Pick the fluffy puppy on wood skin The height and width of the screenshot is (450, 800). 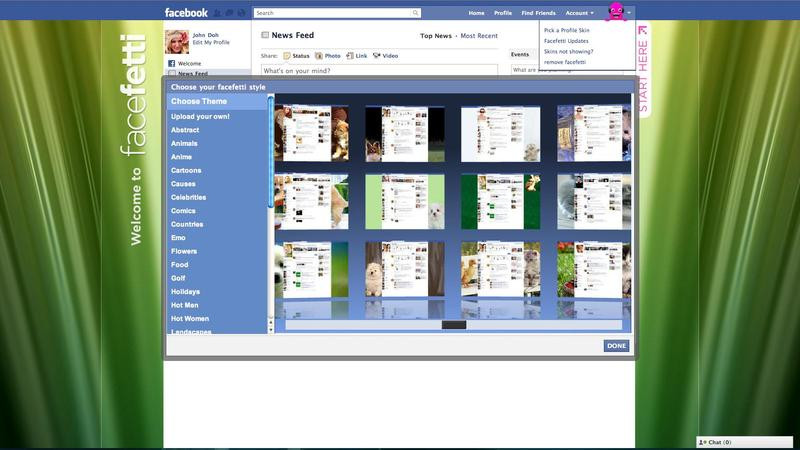click(405, 269)
